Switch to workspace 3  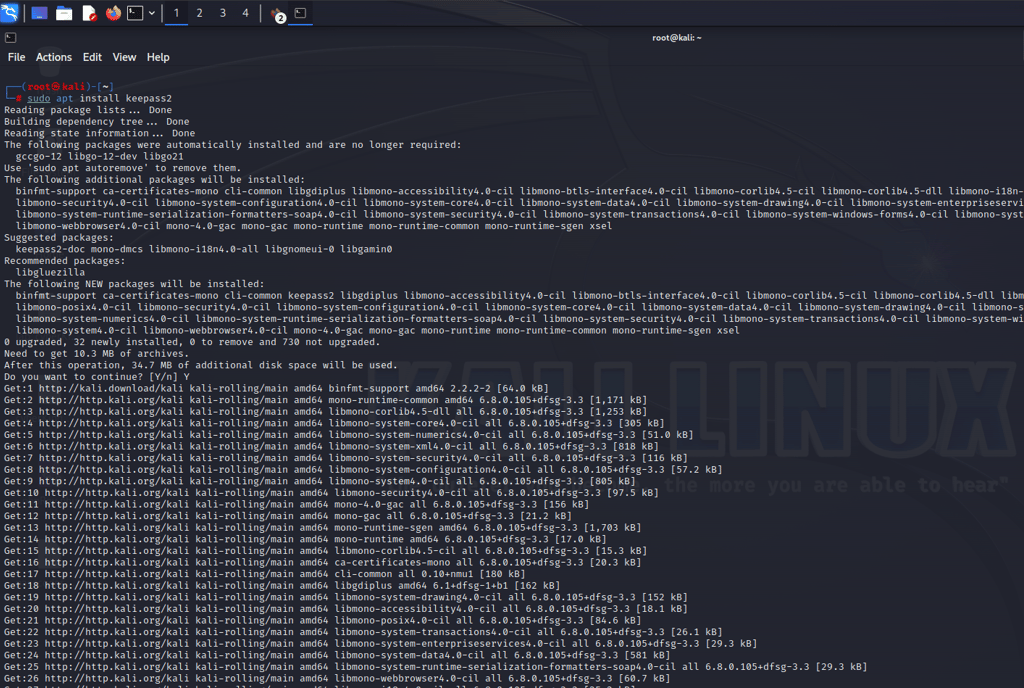(x=223, y=13)
